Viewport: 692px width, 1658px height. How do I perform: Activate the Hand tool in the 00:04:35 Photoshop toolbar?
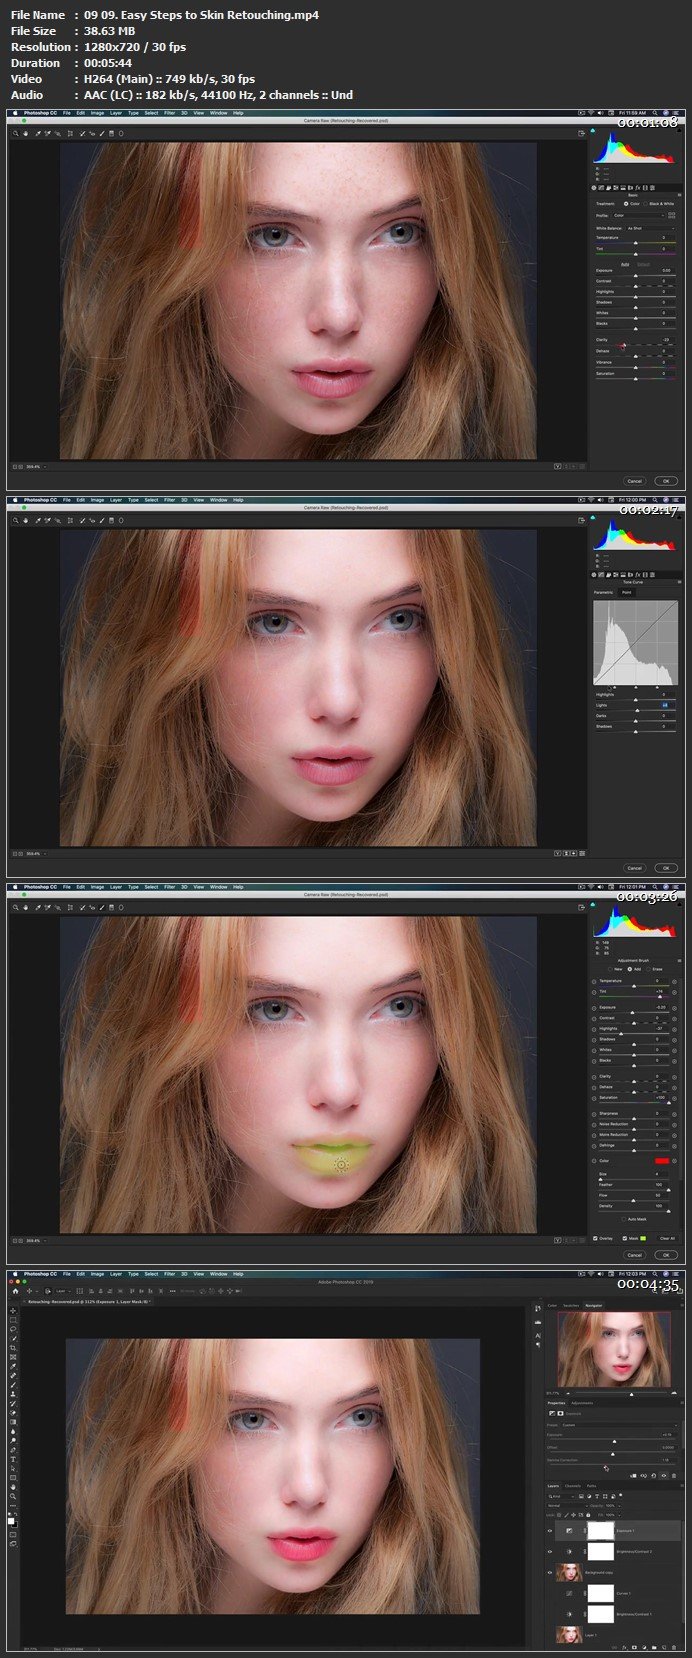pyautogui.click(x=13, y=1487)
